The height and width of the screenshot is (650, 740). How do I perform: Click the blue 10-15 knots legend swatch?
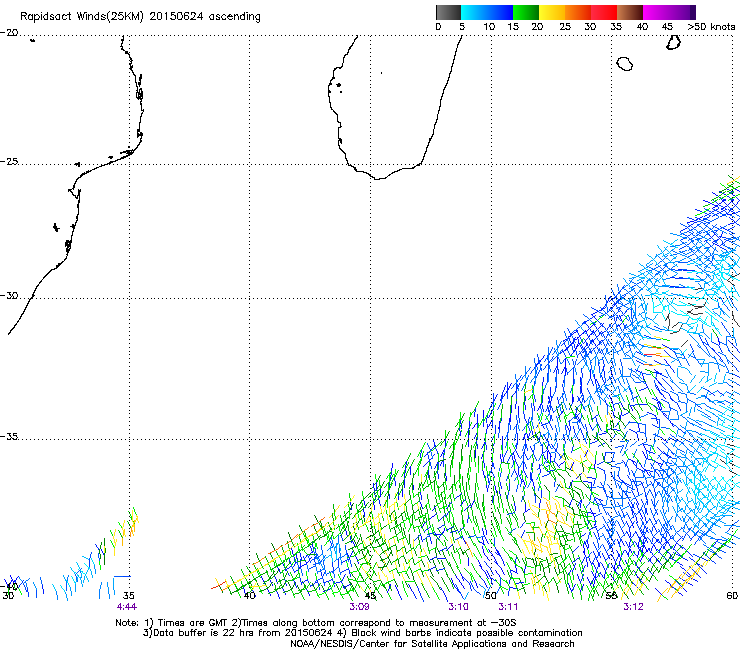(x=500, y=12)
